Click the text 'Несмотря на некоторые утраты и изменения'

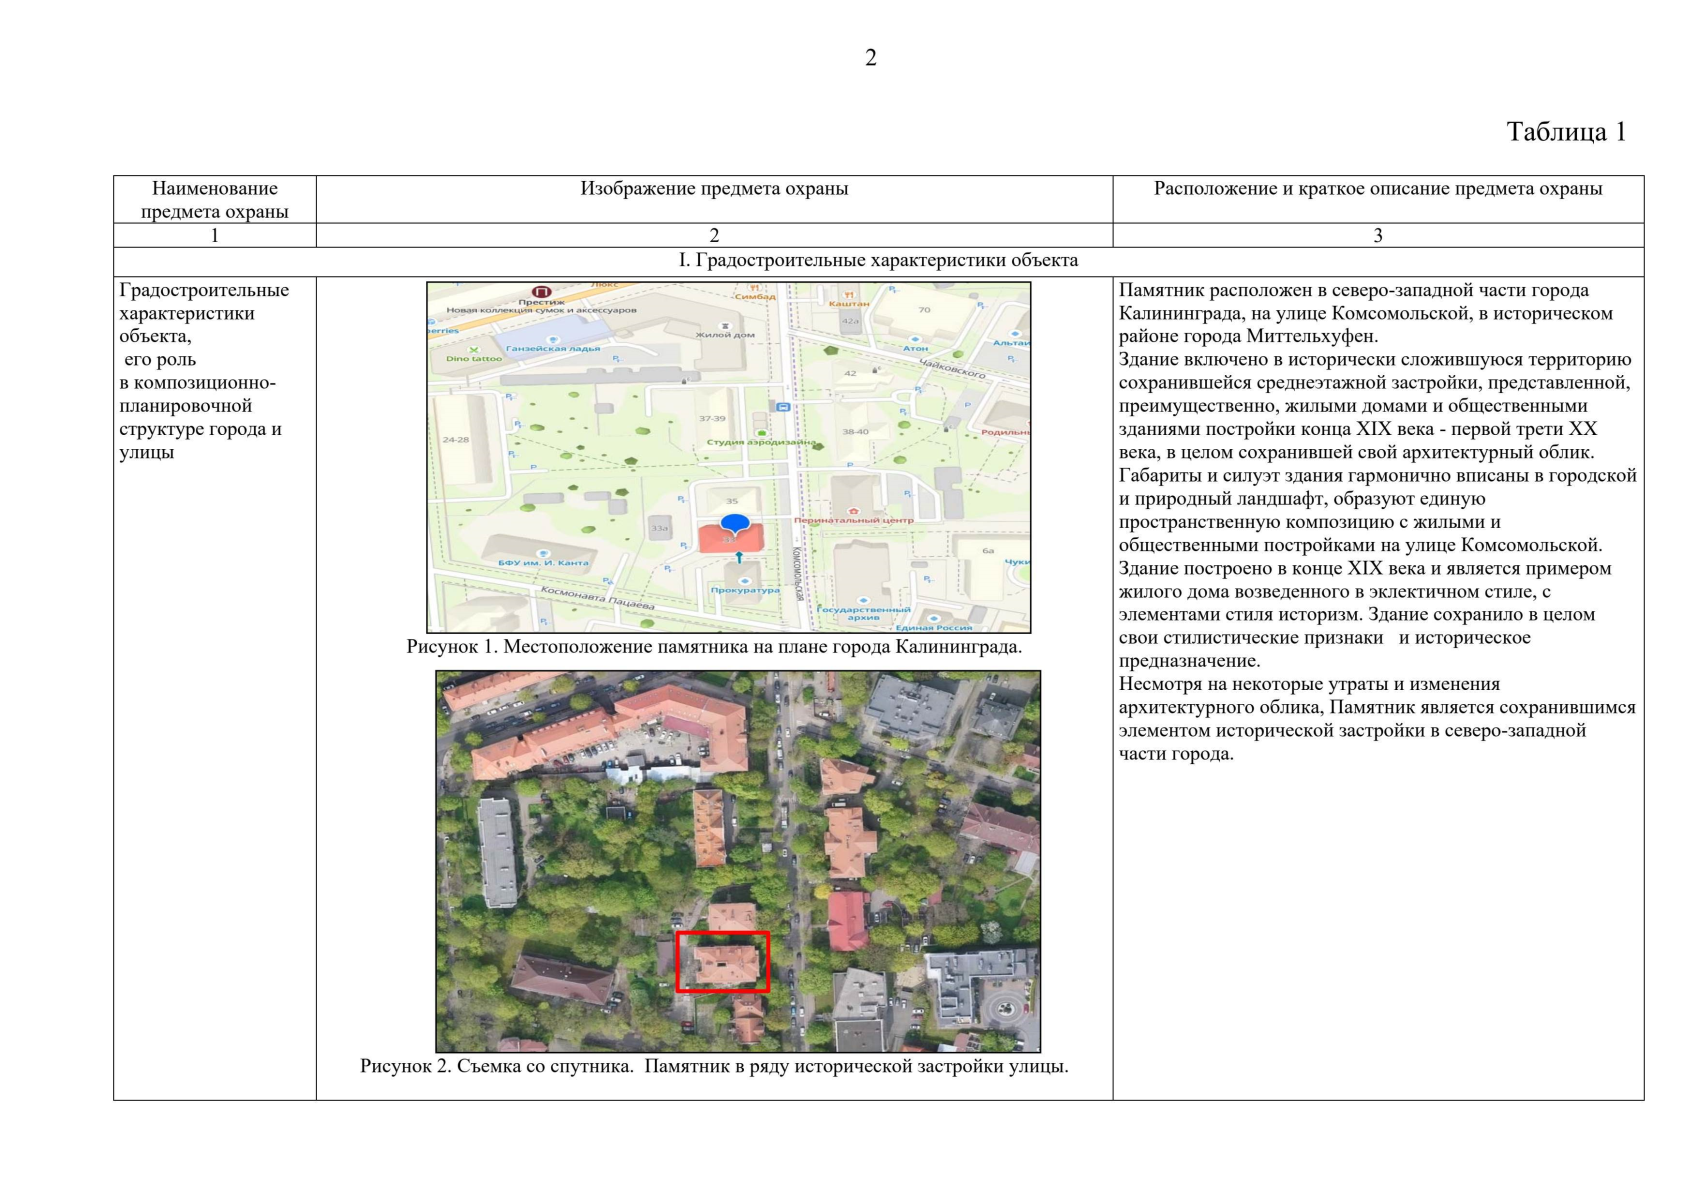pos(1310,684)
